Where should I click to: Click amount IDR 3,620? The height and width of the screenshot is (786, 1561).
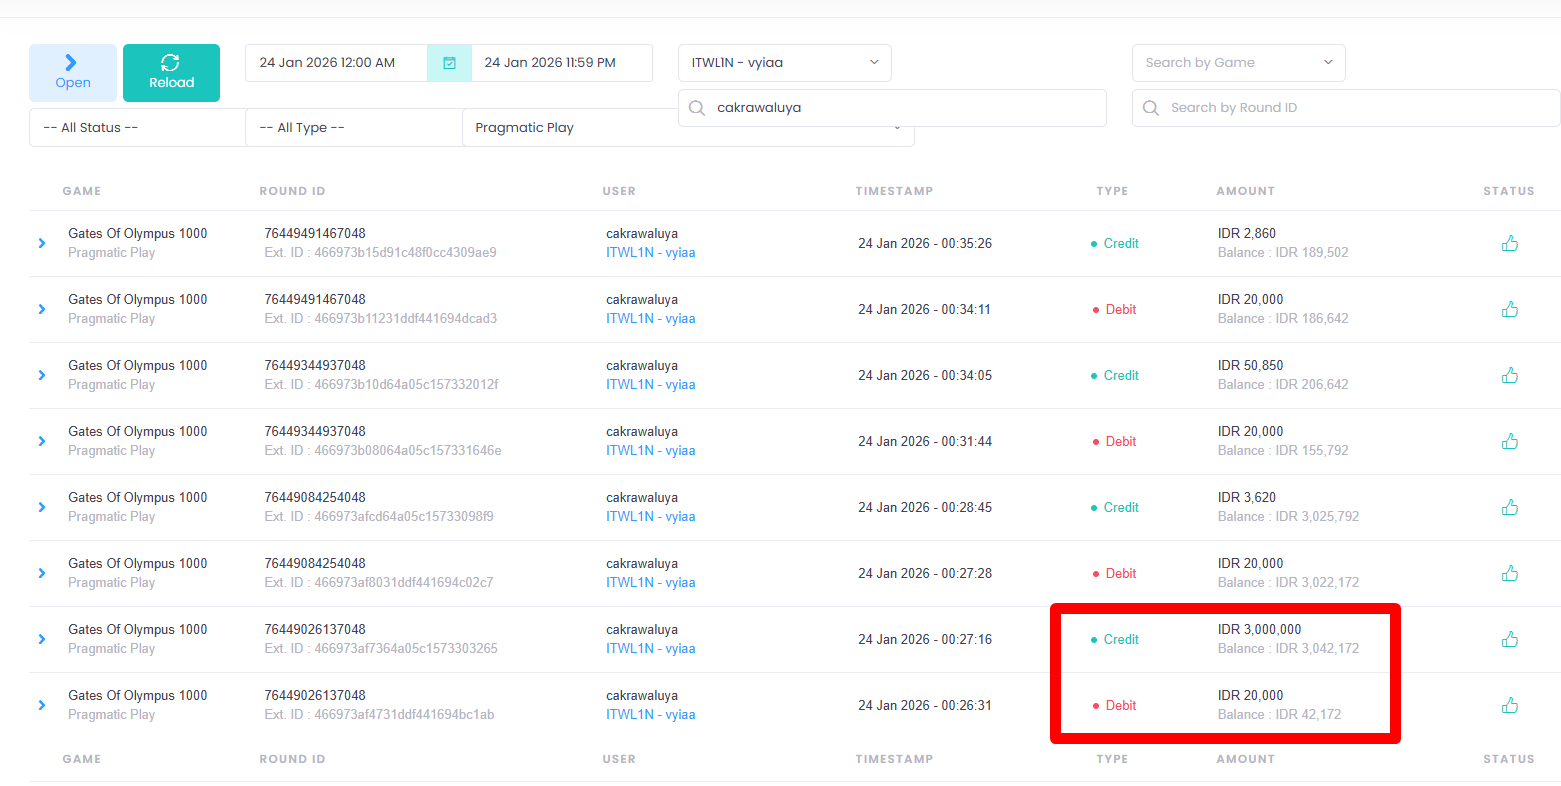tap(1247, 498)
